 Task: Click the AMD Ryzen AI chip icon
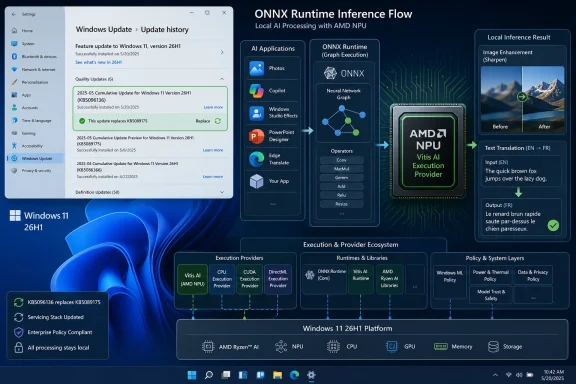click(x=208, y=347)
